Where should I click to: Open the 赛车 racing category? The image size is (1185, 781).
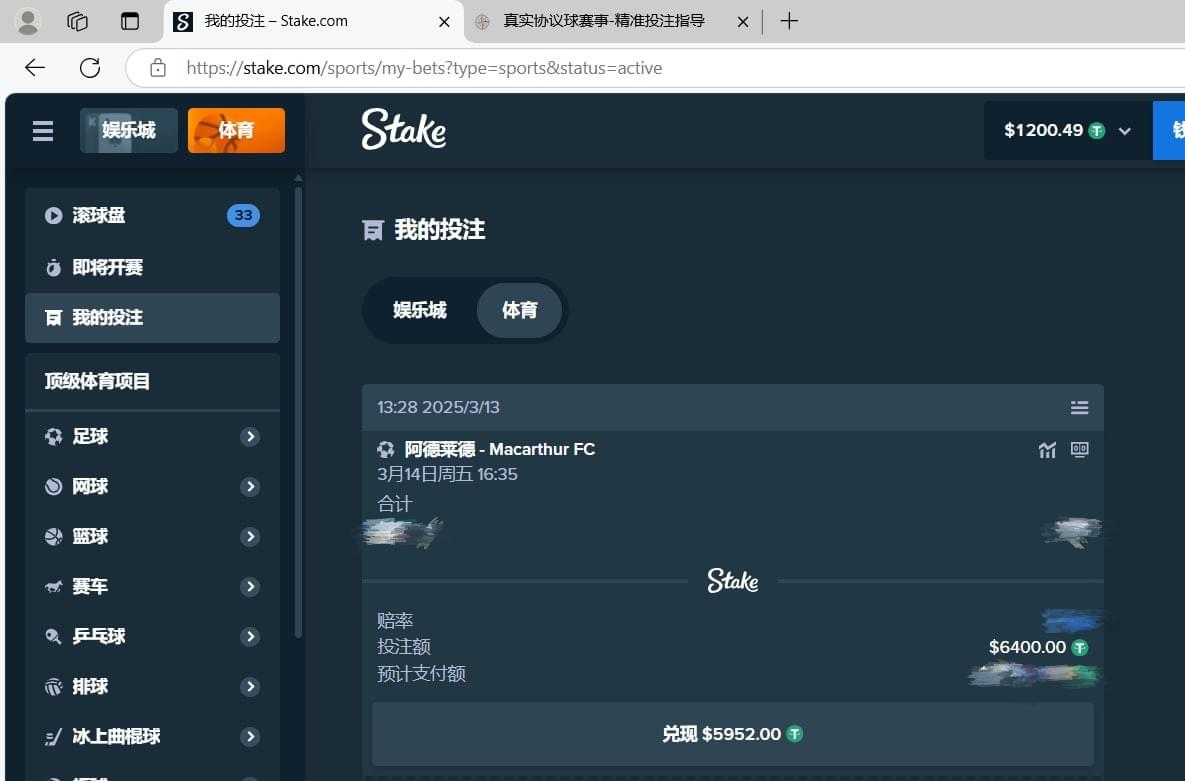click(x=153, y=586)
